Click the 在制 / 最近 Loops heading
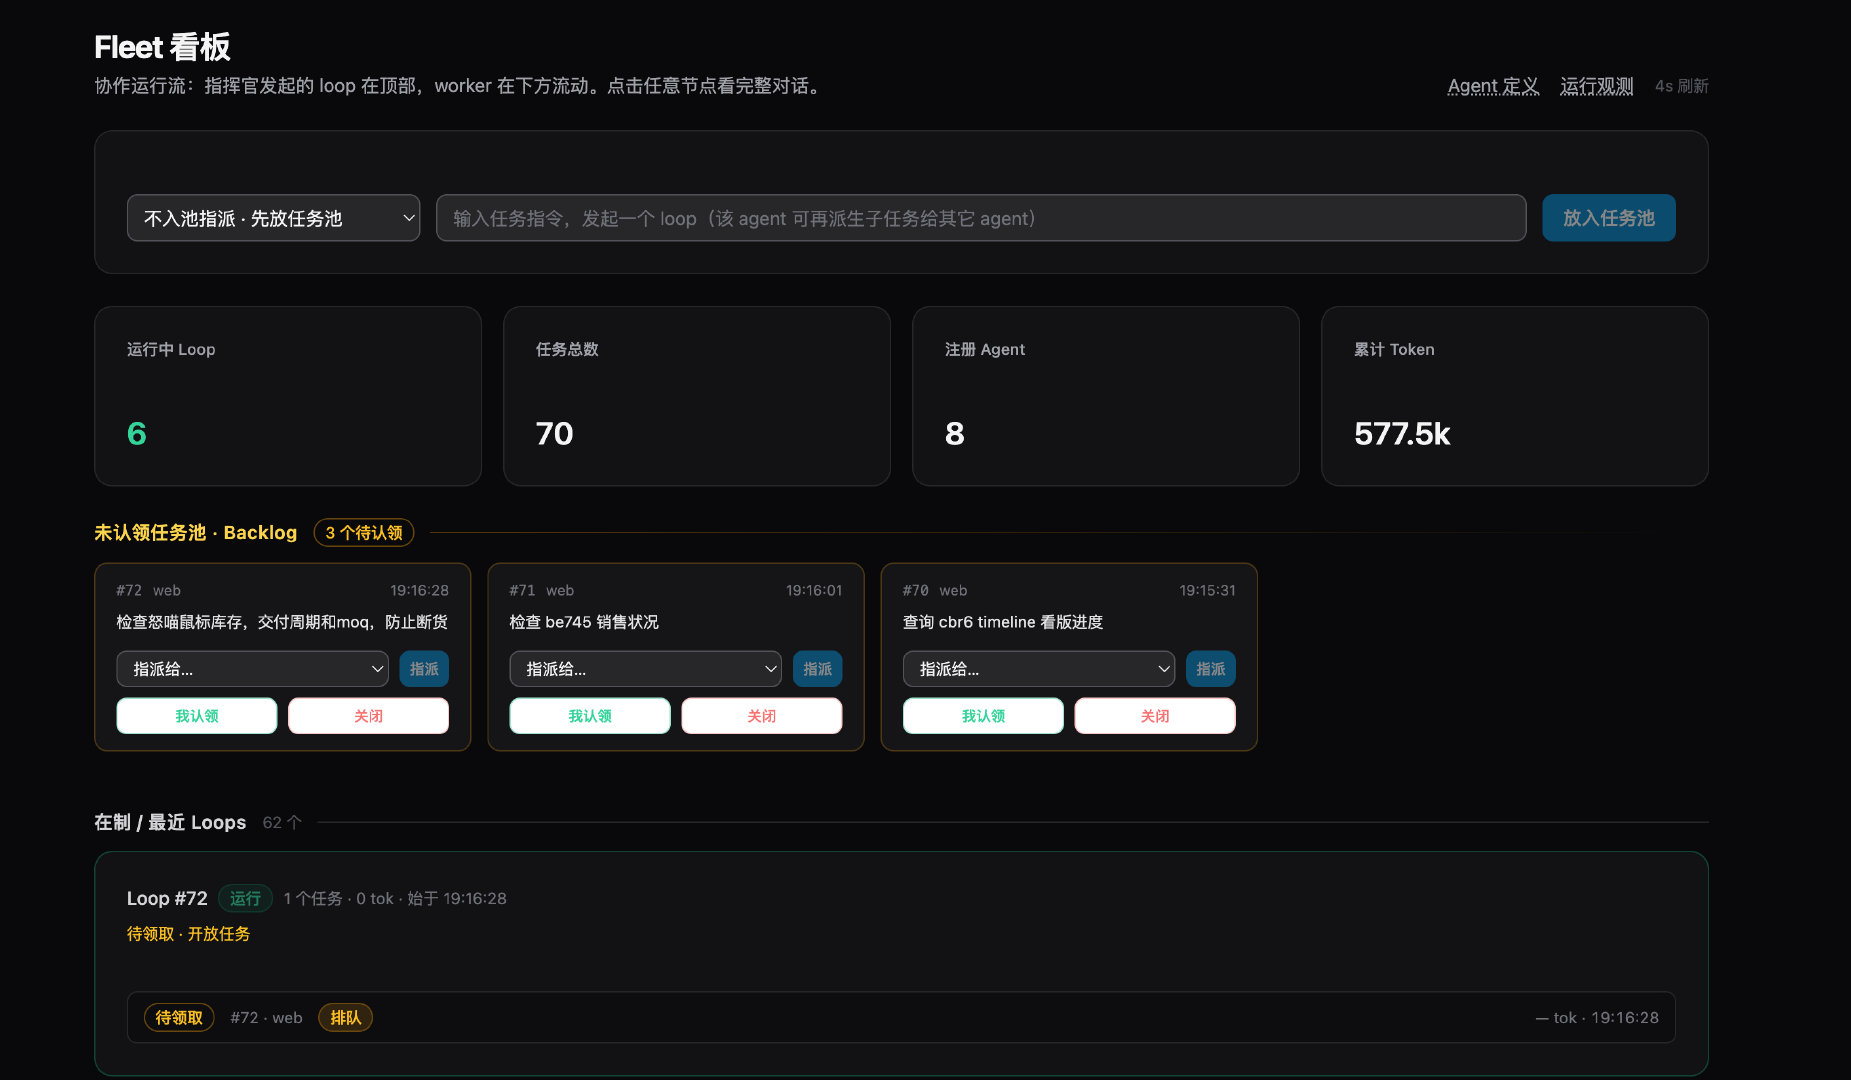The image size is (1851, 1080). (x=170, y=822)
